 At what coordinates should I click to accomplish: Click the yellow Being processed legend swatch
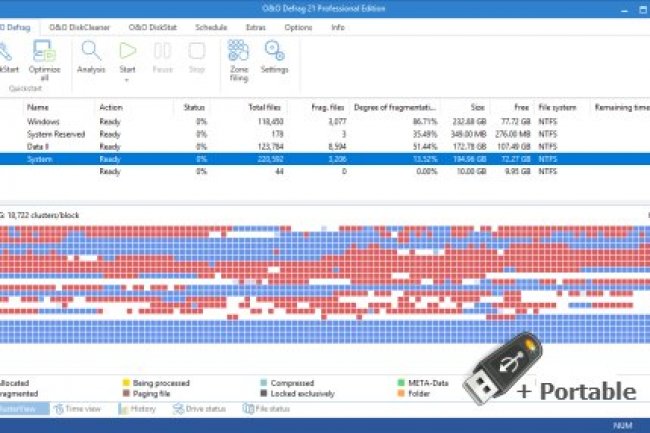click(x=126, y=382)
